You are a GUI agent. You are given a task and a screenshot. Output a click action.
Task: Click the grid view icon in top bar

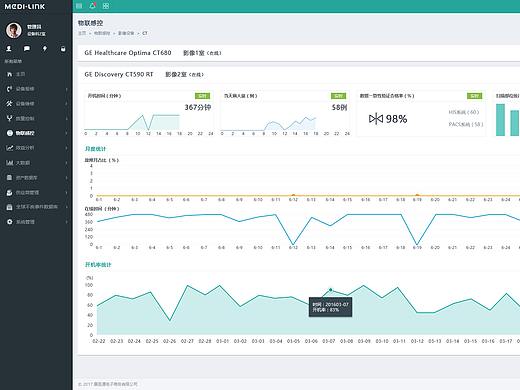click(106, 6)
